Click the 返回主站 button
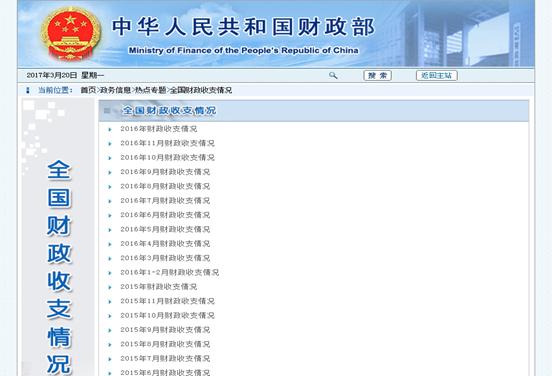 [437, 75]
